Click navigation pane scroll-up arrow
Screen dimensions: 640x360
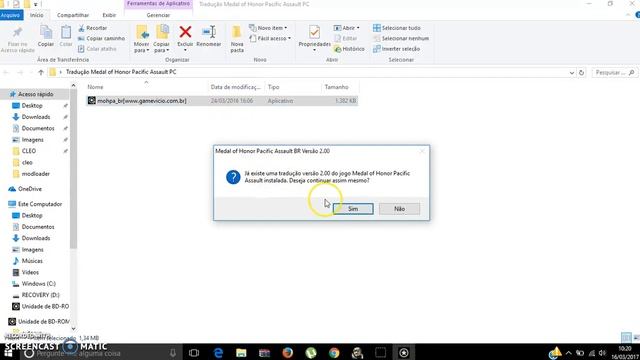(73, 86)
